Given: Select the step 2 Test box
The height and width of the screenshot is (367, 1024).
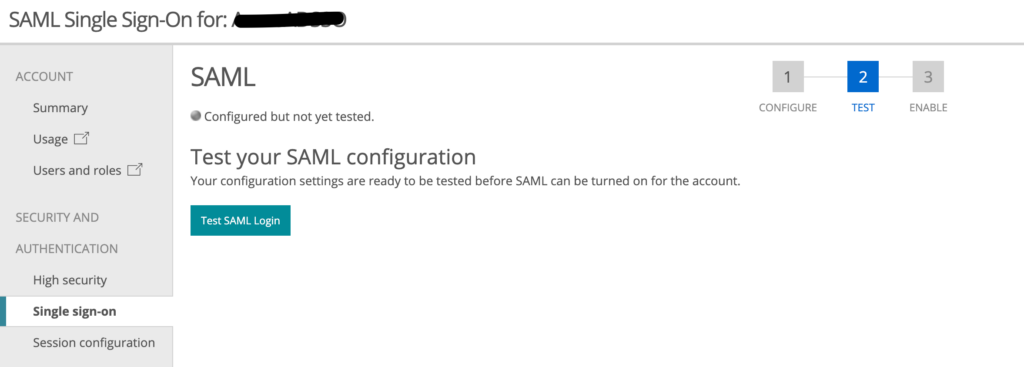Looking at the screenshot, I should pos(863,77).
